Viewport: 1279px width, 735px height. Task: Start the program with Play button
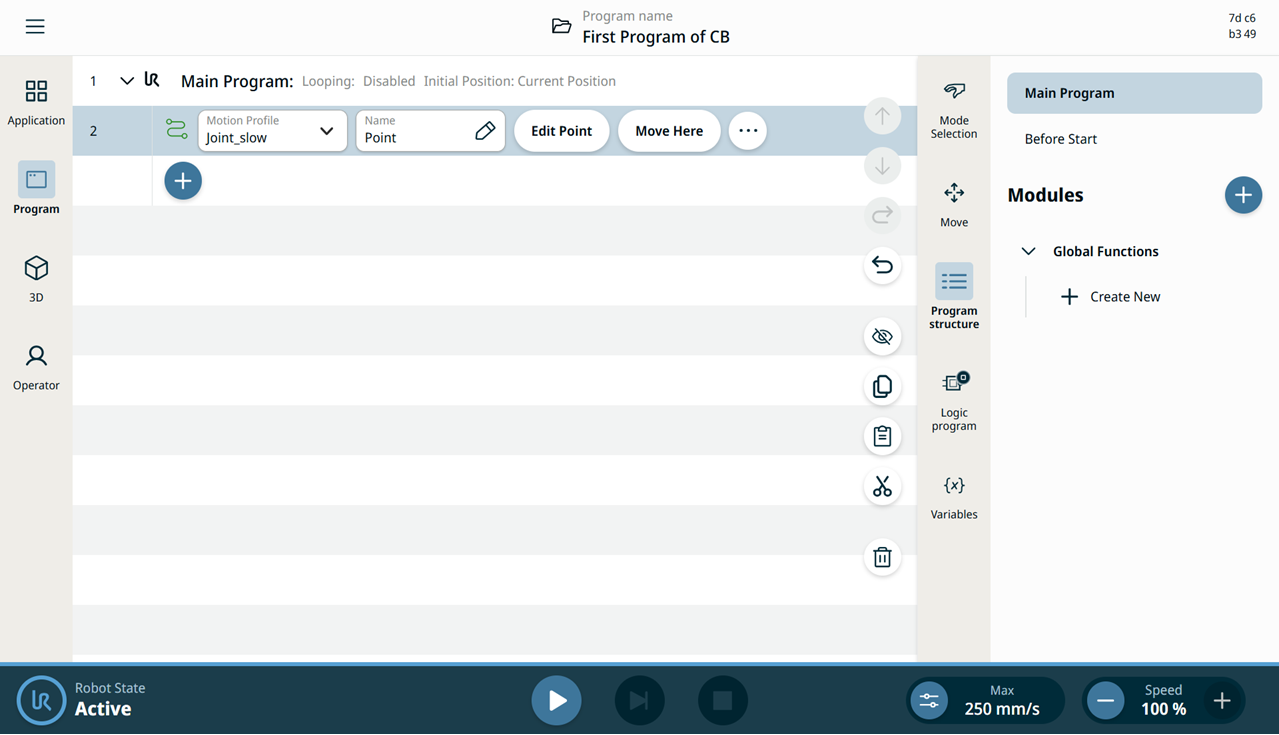(x=557, y=701)
